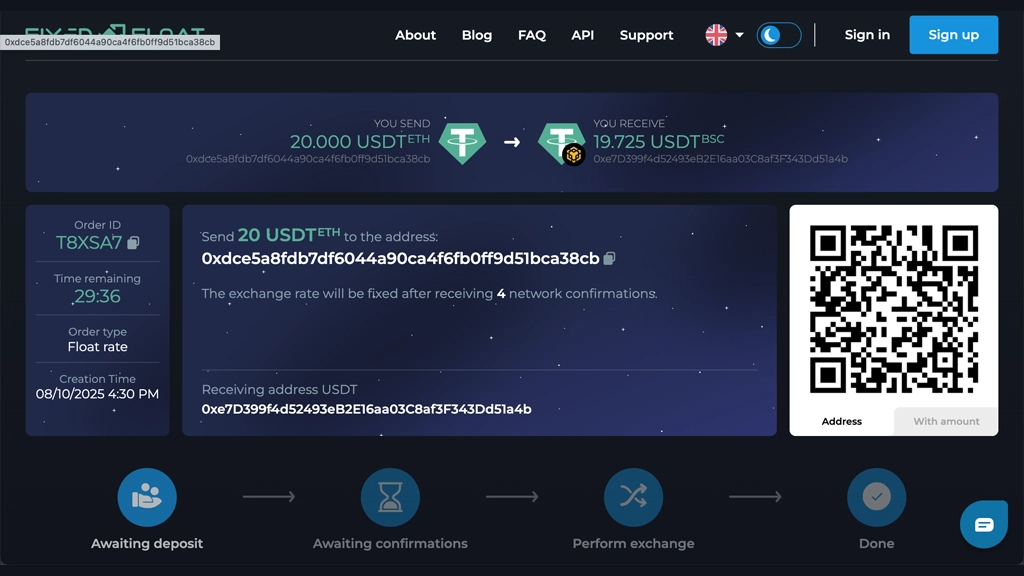
Task: Click the 19.725 USDT receive amount
Action: [658, 141]
